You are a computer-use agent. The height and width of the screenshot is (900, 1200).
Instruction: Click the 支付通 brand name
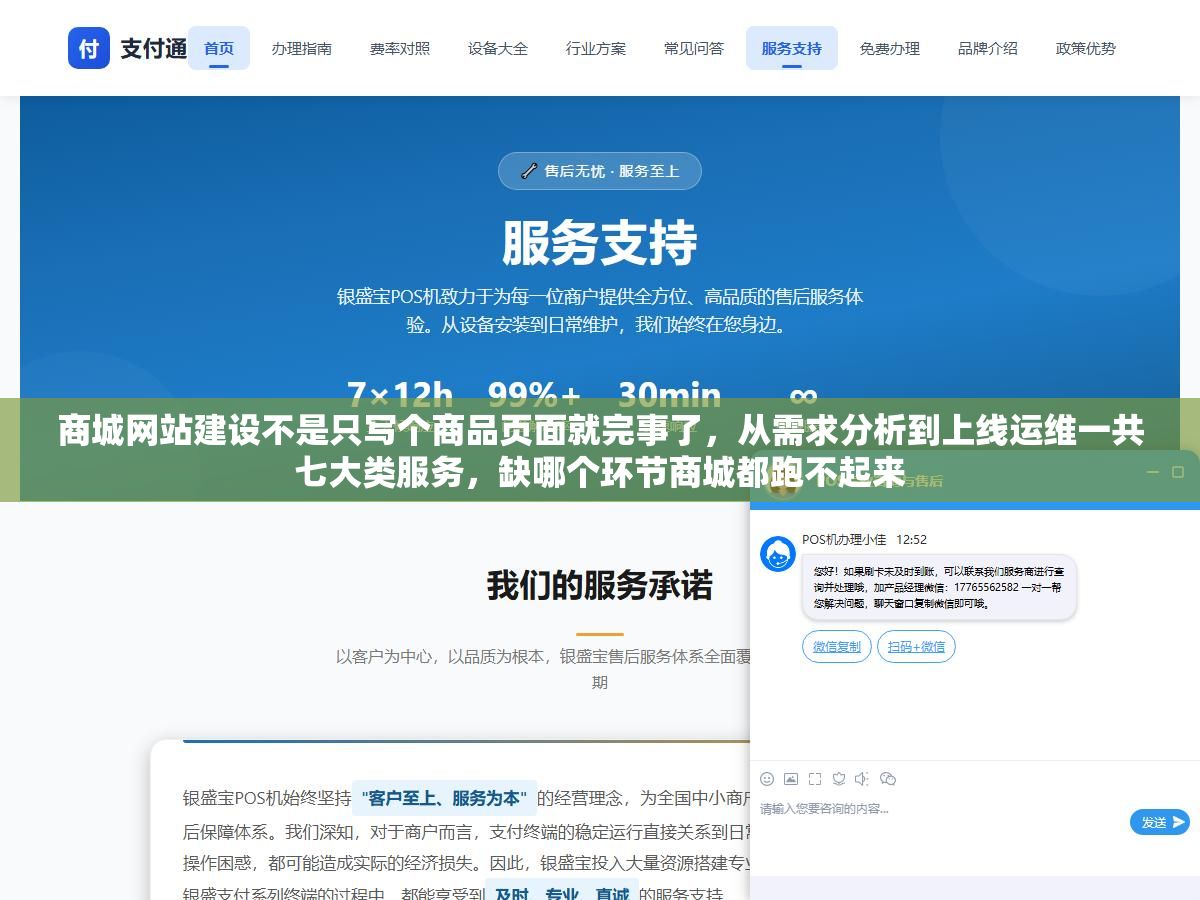click(154, 48)
